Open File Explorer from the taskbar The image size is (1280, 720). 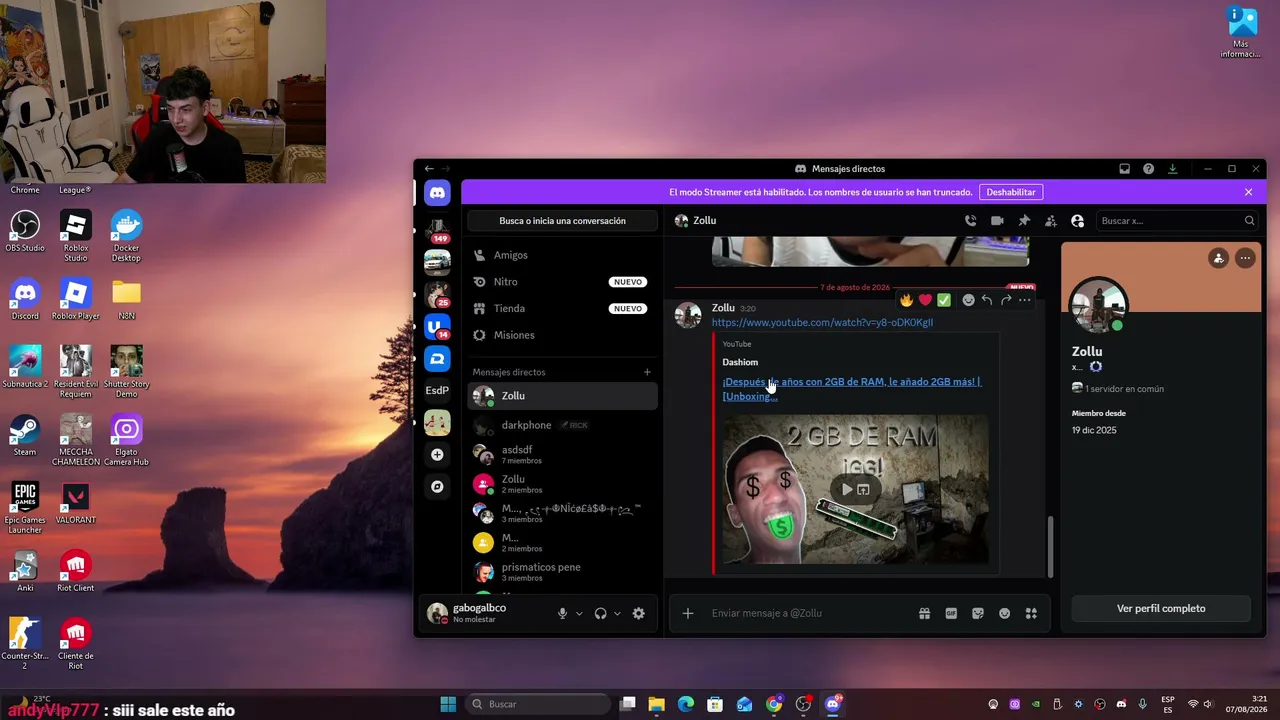coord(656,704)
